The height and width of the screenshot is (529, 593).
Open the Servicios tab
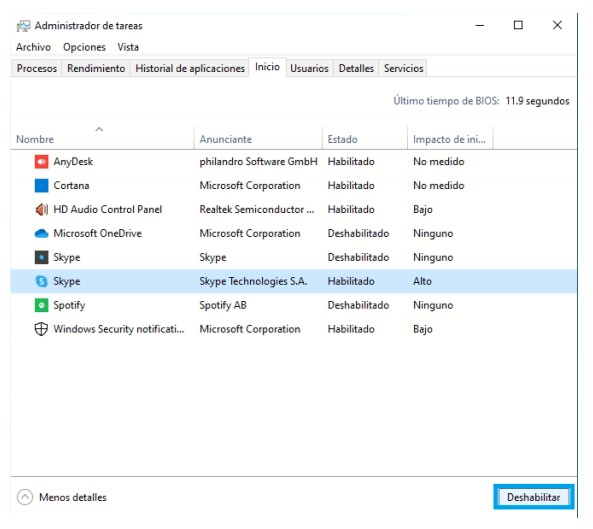coord(403,68)
